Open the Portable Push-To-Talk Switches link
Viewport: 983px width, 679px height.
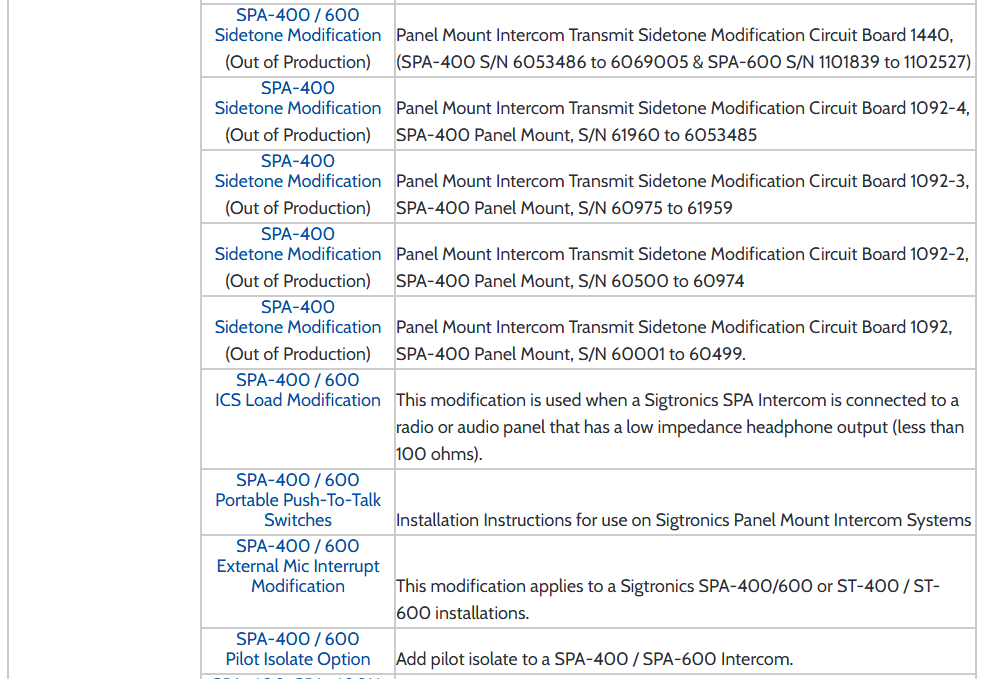[x=298, y=500]
